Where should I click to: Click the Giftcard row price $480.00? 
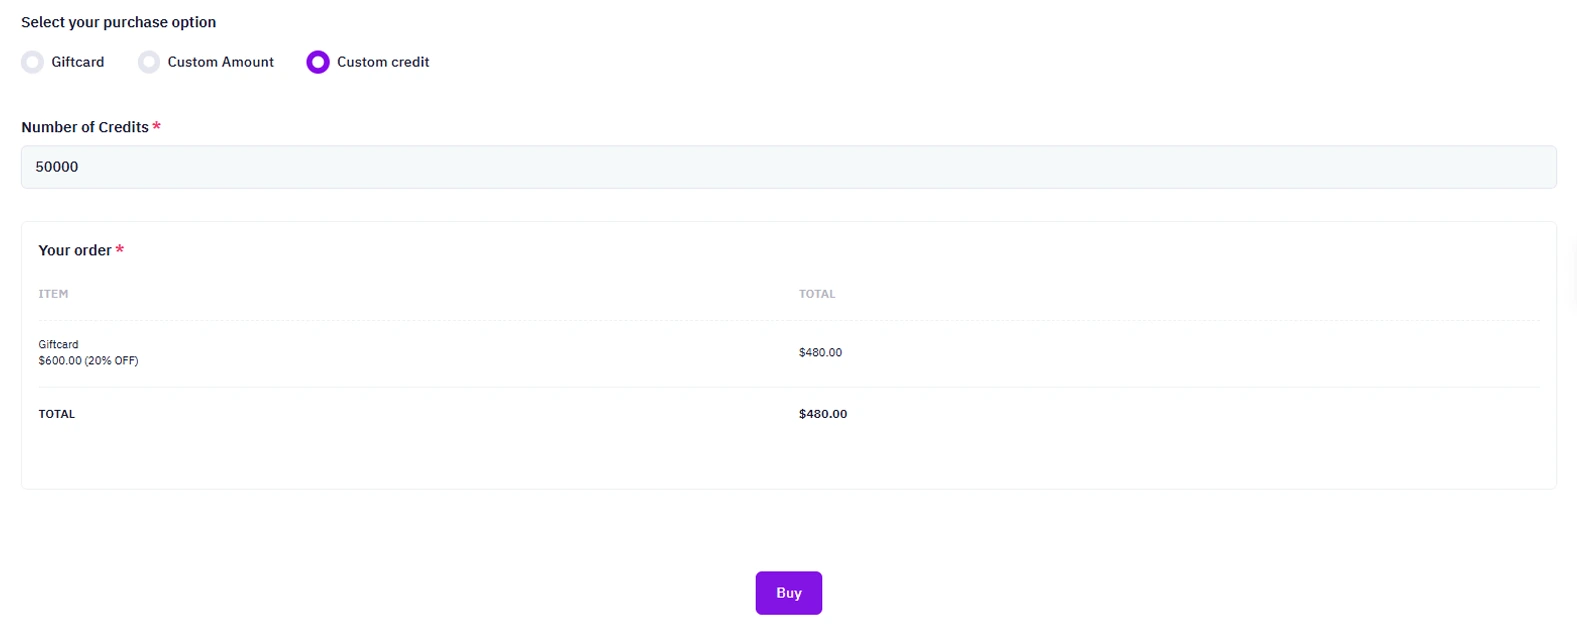[x=820, y=352]
